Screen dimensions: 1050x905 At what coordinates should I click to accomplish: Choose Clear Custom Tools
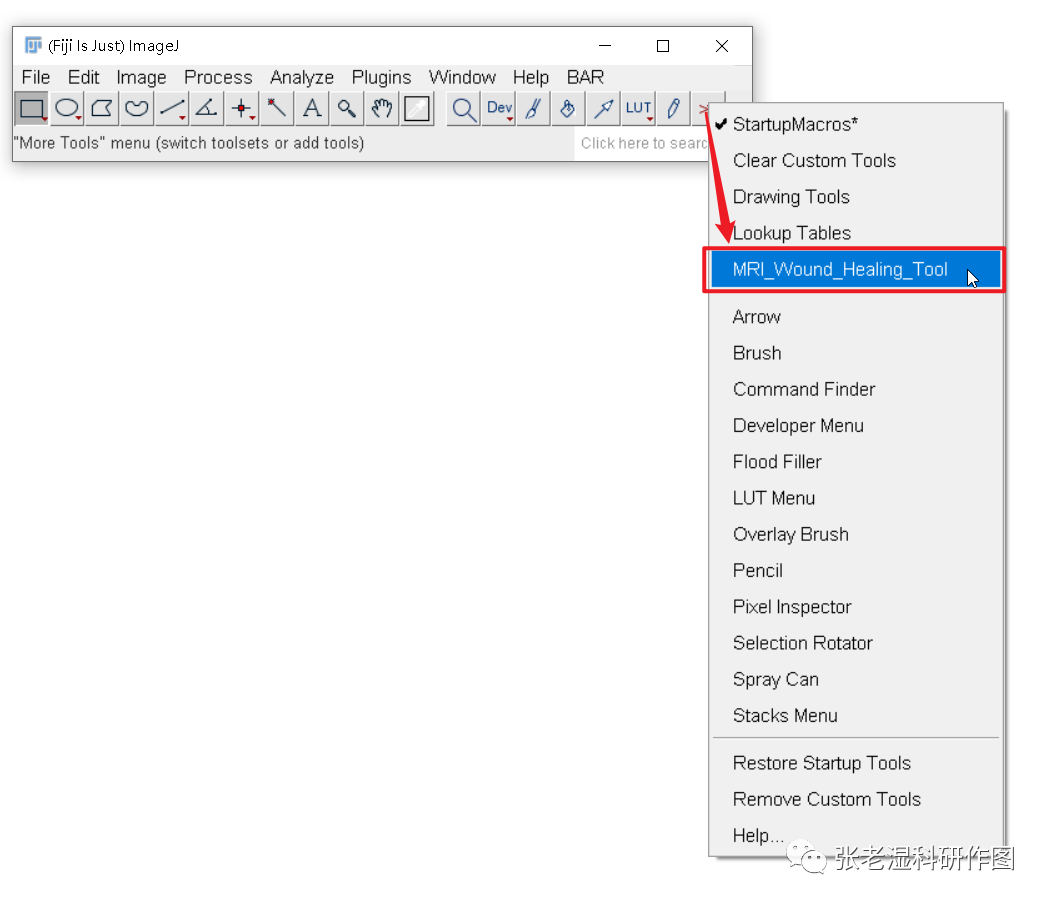pyautogui.click(x=856, y=160)
